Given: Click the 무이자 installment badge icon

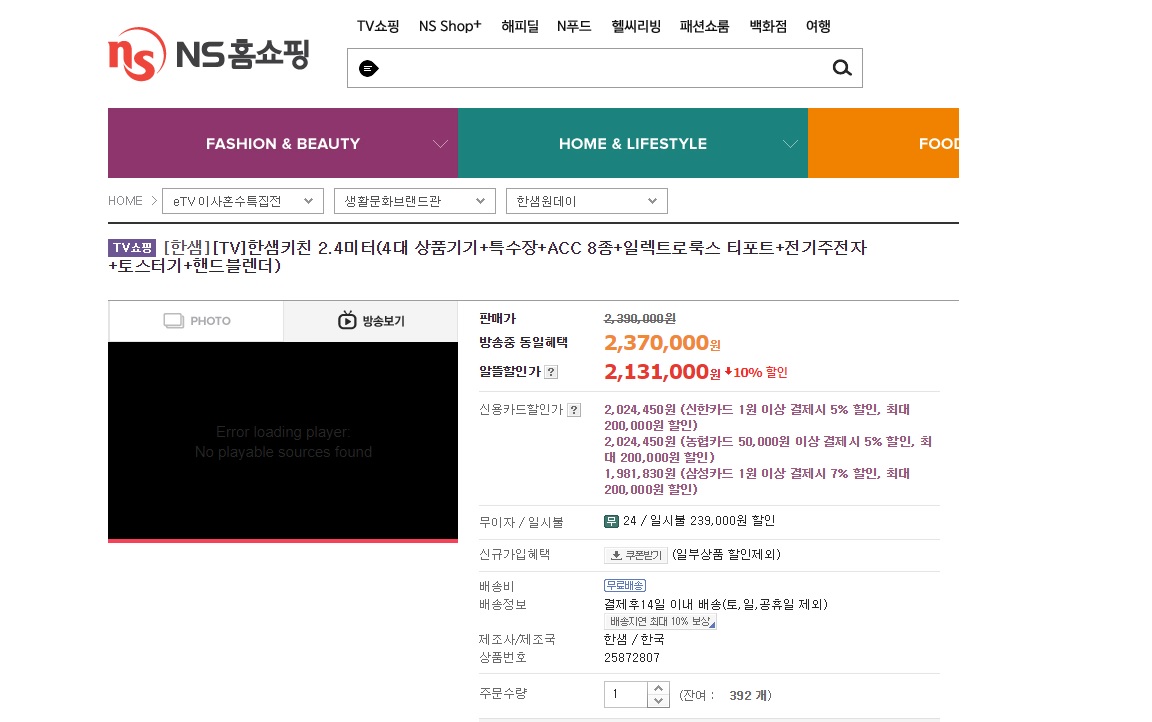Looking at the screenshot, I should [611, 521].
